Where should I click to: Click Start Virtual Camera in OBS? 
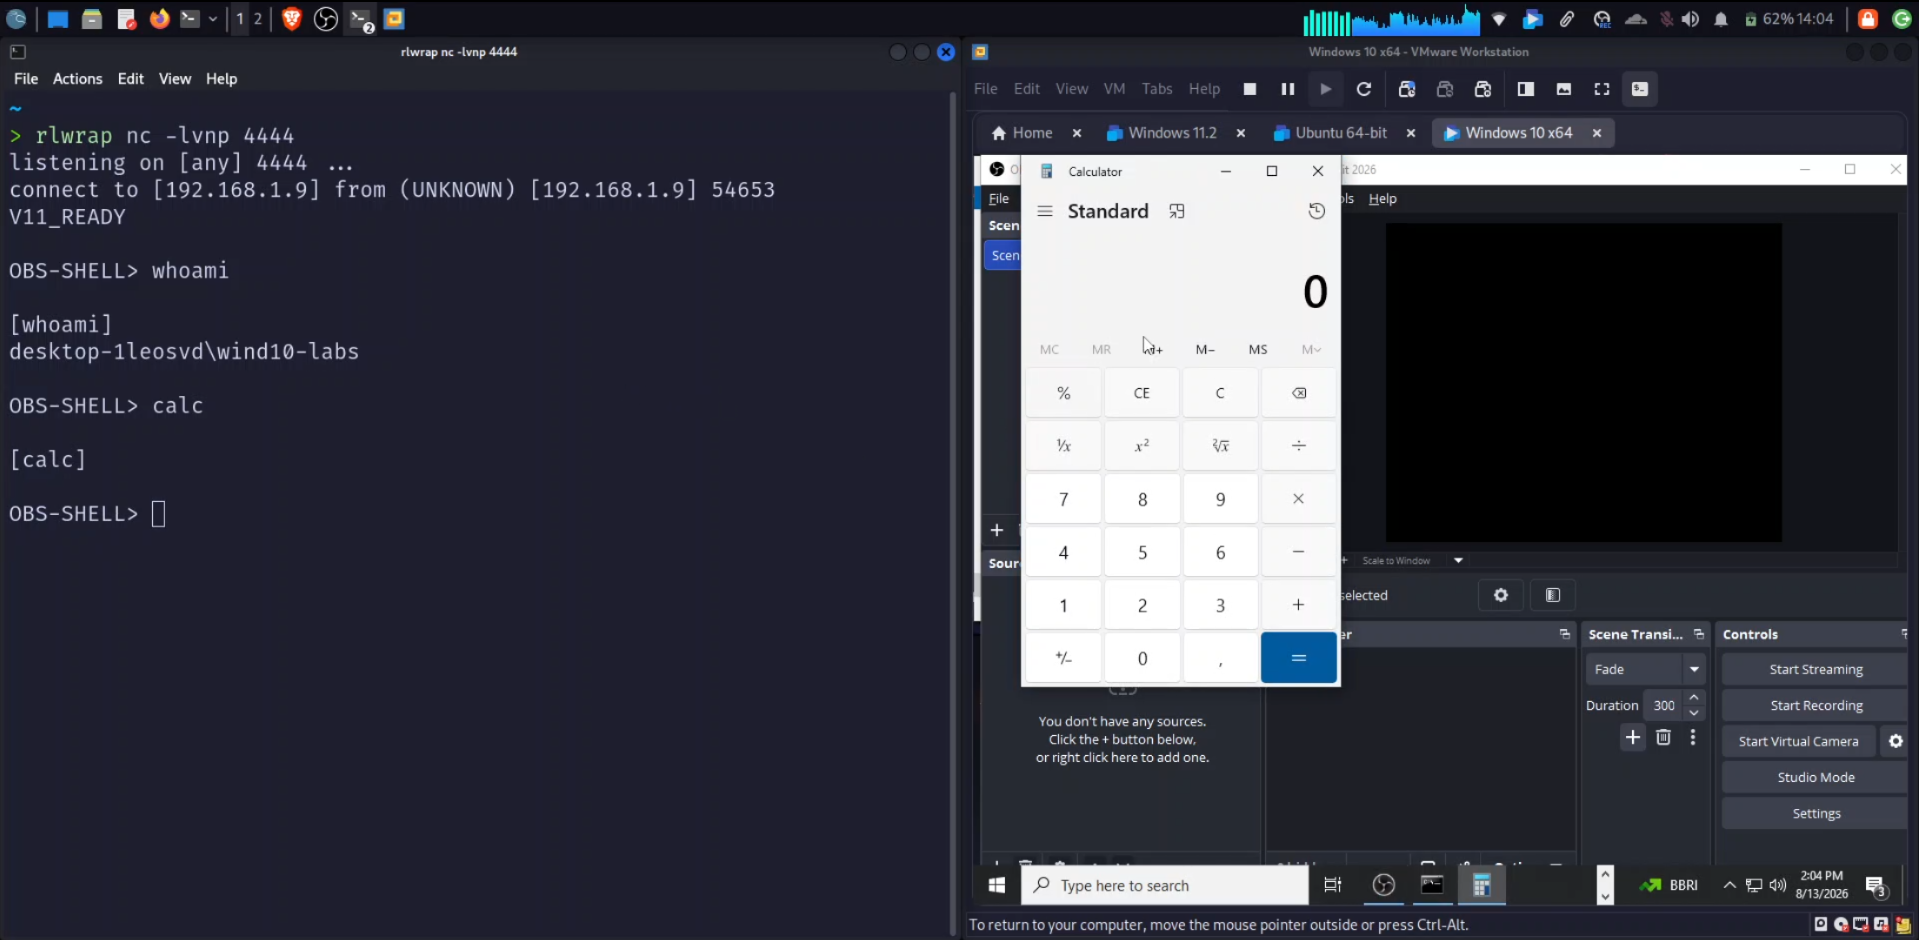tap(1798, 742)
